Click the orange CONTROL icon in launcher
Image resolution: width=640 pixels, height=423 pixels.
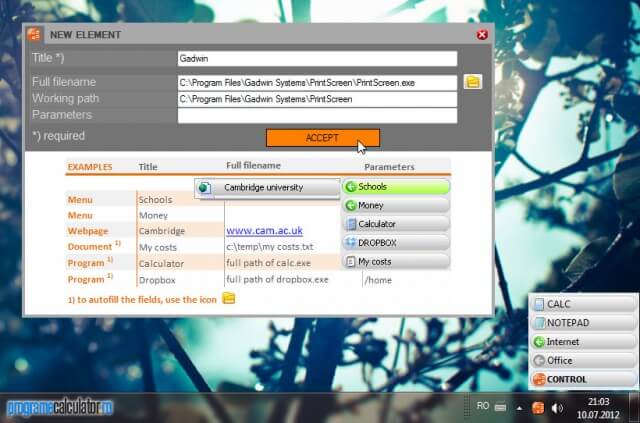(539, 379)
